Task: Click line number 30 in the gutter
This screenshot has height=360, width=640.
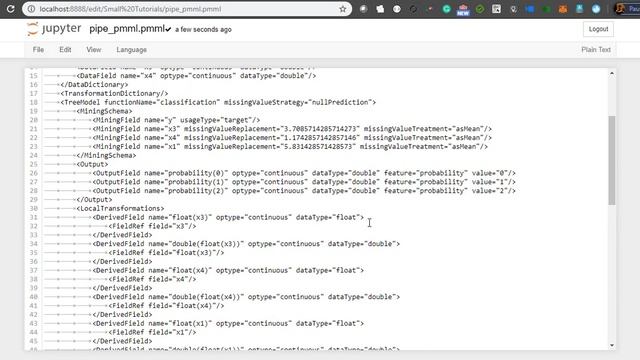Action: pos(33,208)
